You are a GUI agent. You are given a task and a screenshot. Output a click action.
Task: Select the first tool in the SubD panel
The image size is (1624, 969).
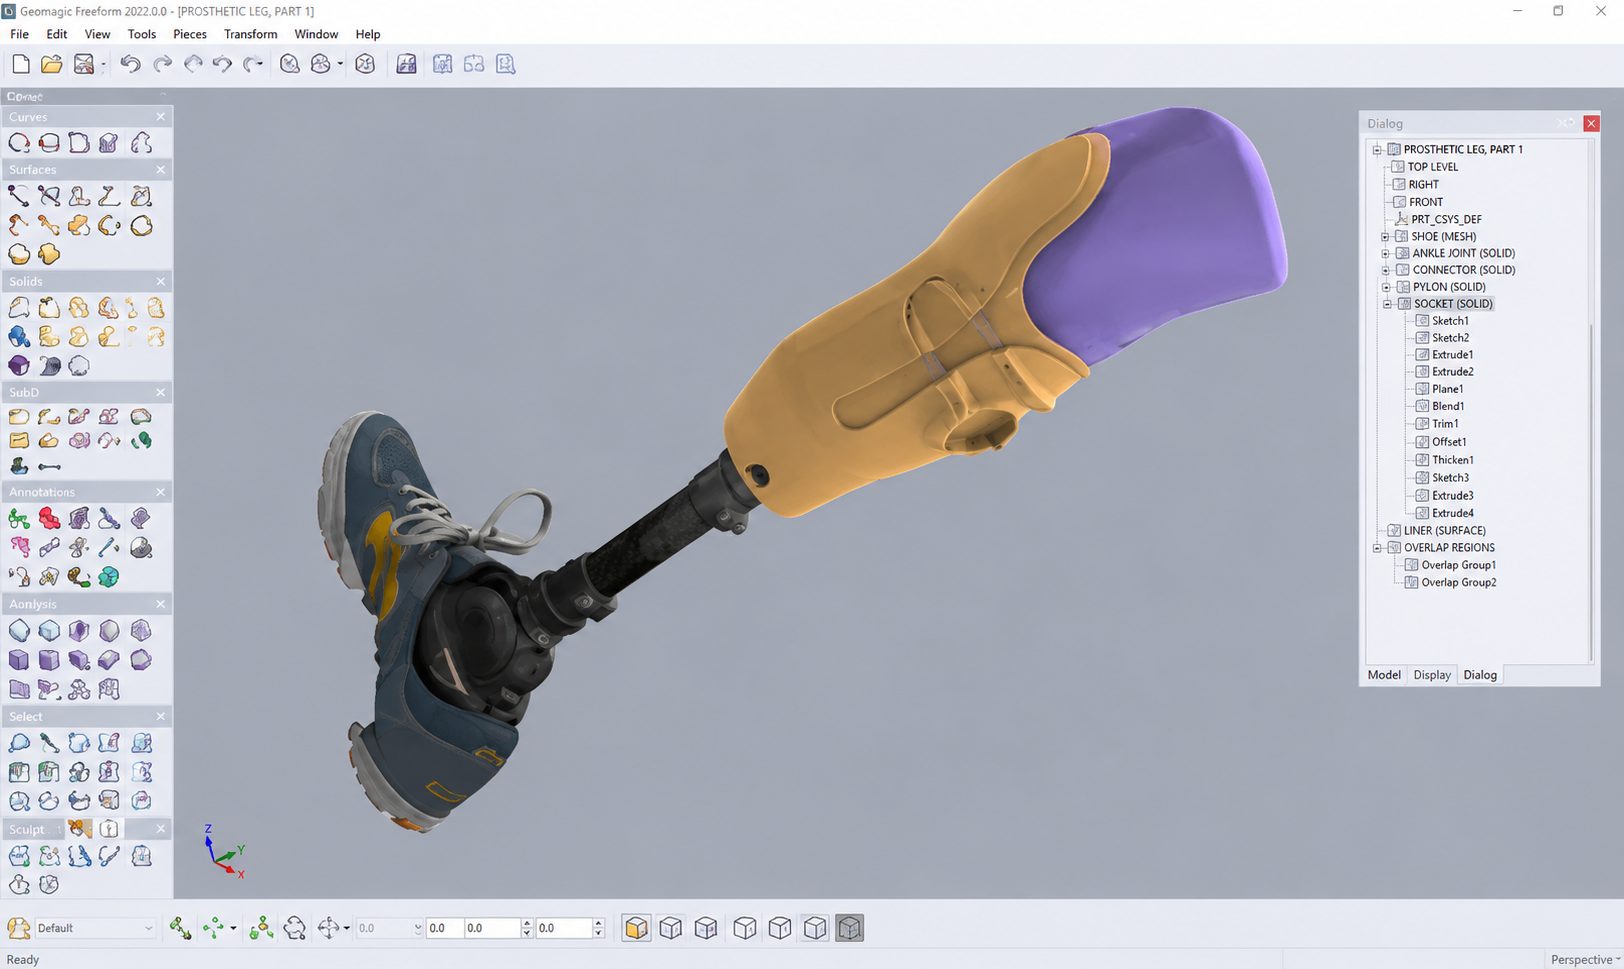point(19,416)
